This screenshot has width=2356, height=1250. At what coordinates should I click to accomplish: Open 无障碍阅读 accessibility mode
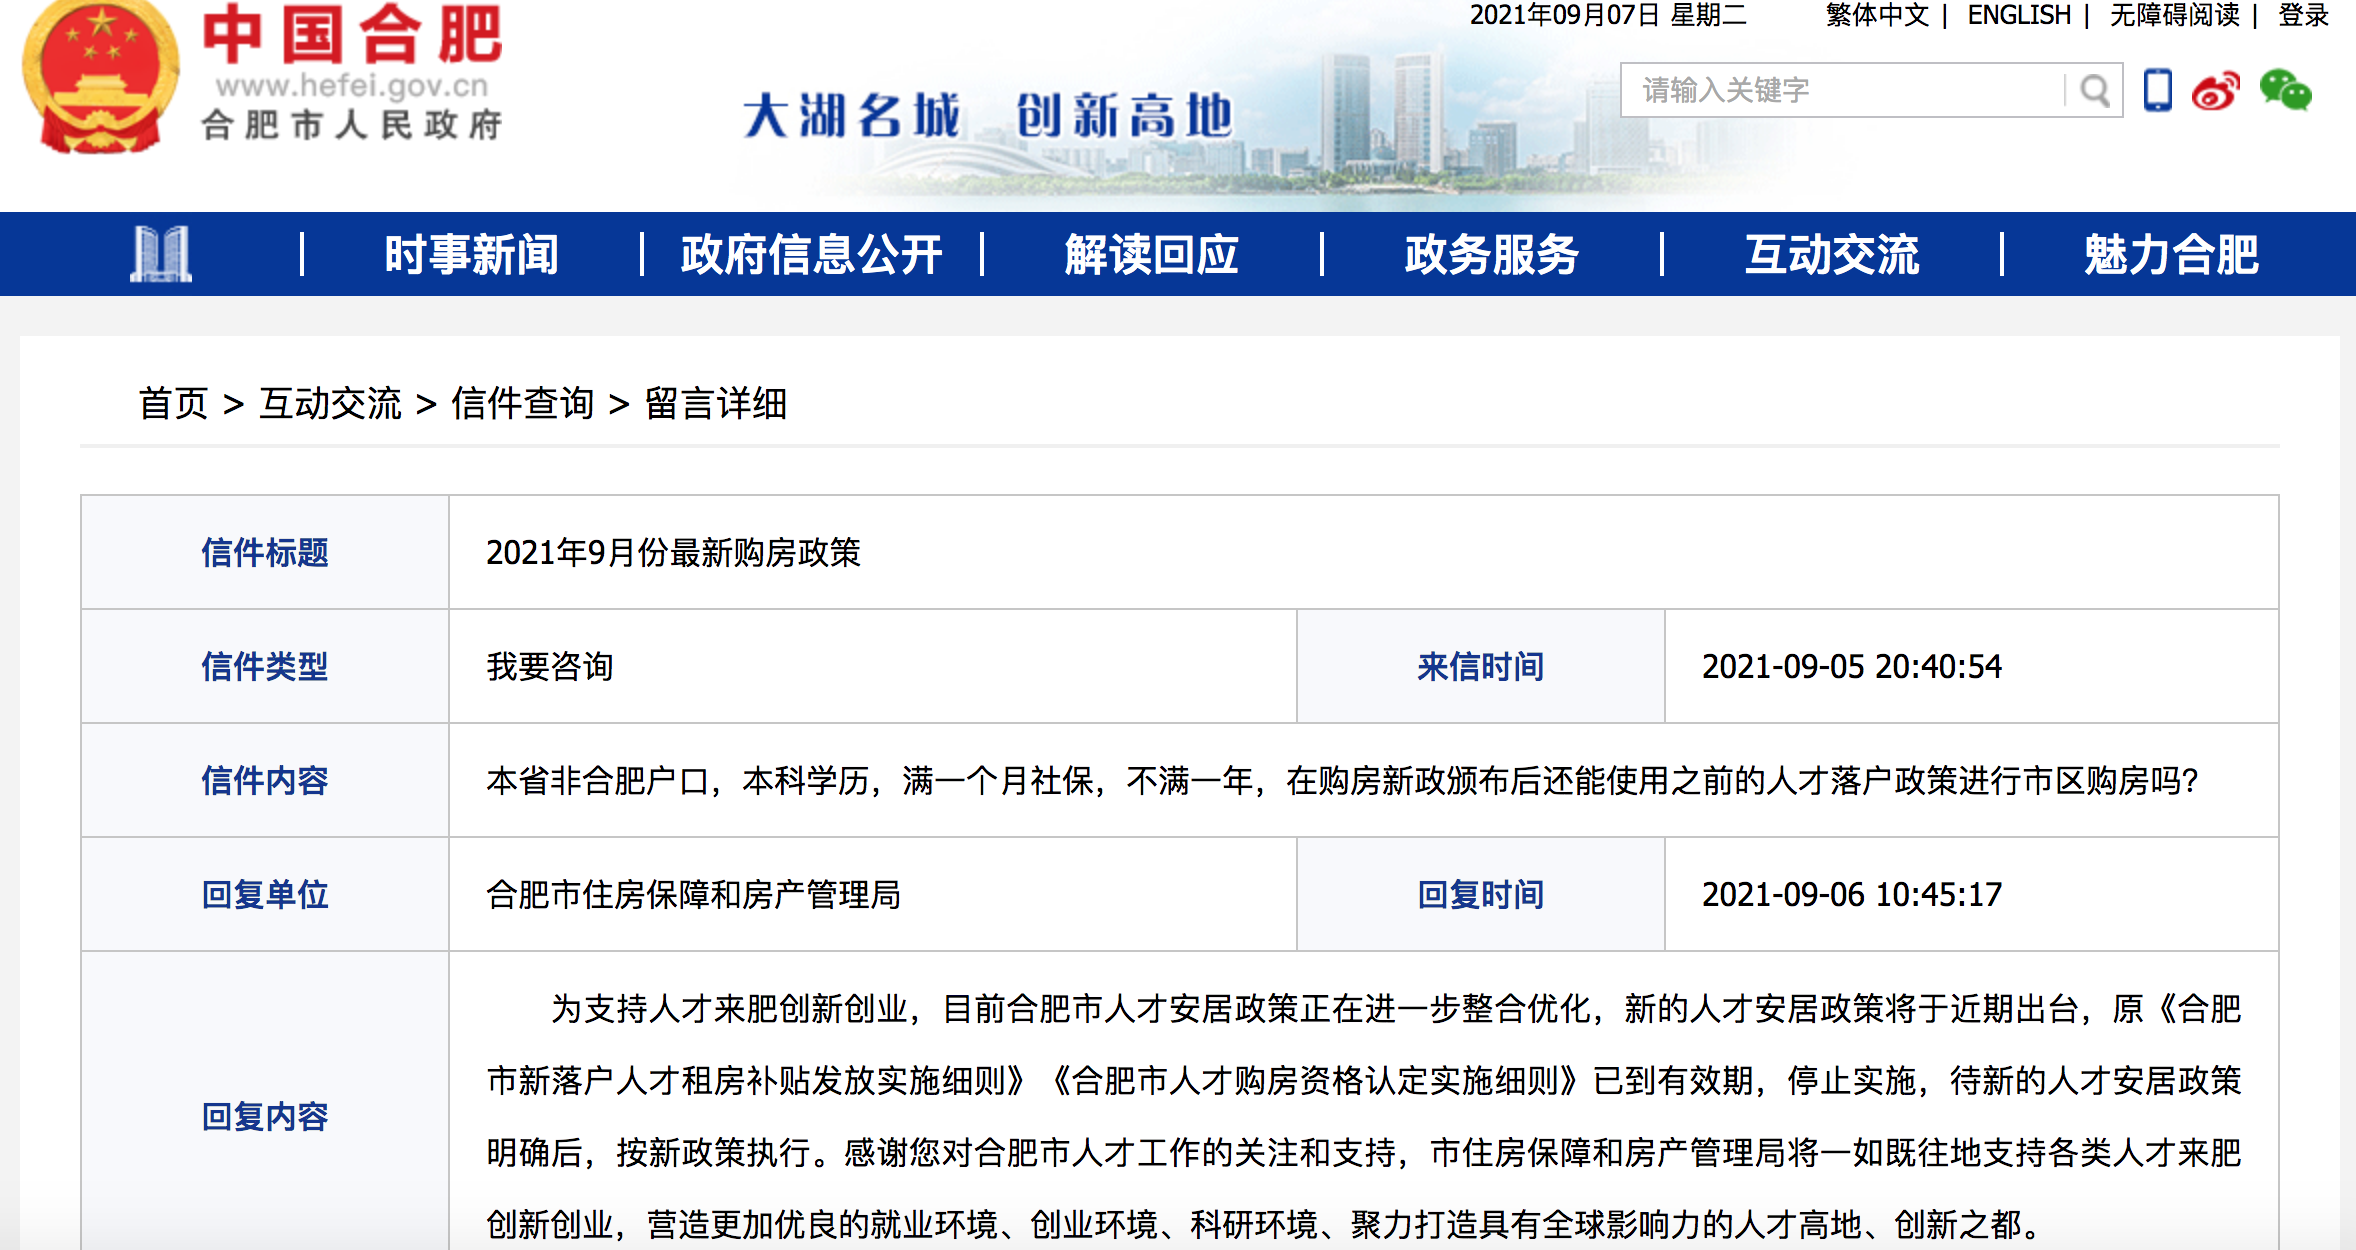pos(2175,15)
